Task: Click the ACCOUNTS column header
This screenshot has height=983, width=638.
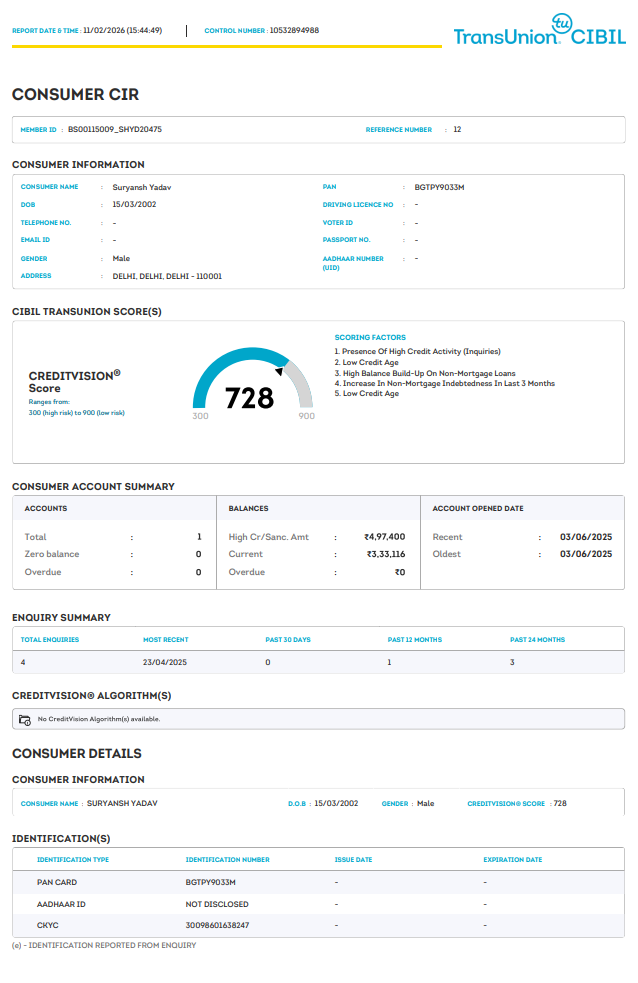Action: point(46,508)
